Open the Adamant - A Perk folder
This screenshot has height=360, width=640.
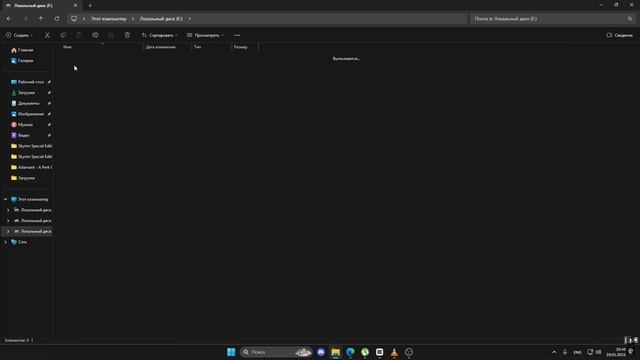[31, 167]
